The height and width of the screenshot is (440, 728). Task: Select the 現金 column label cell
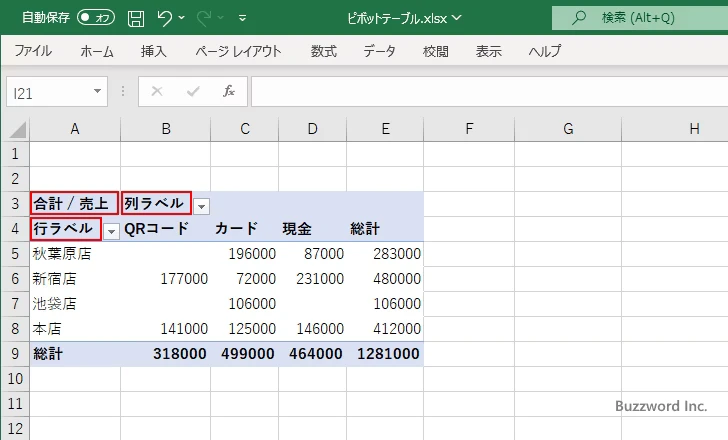point(312,229)
